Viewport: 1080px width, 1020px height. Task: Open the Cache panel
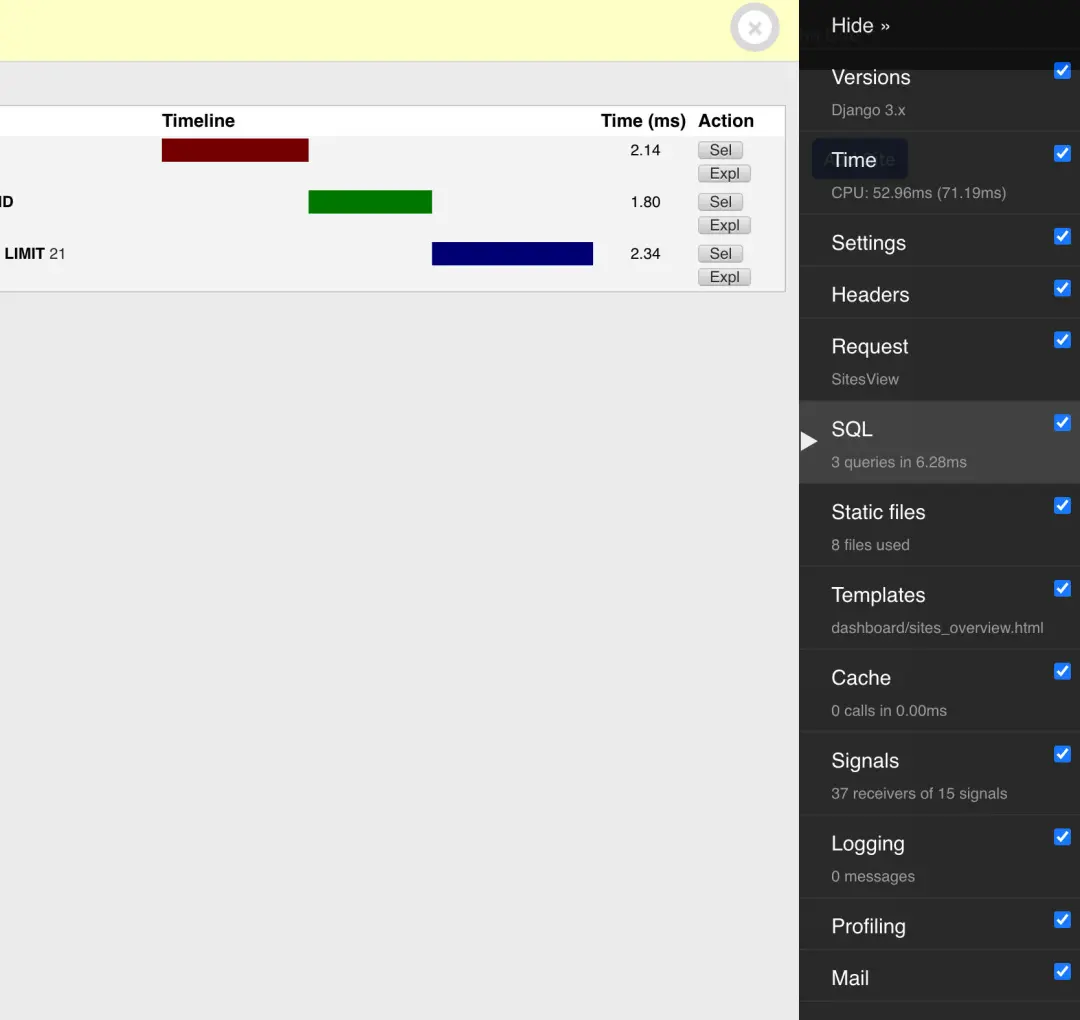(x=861, y=677)
